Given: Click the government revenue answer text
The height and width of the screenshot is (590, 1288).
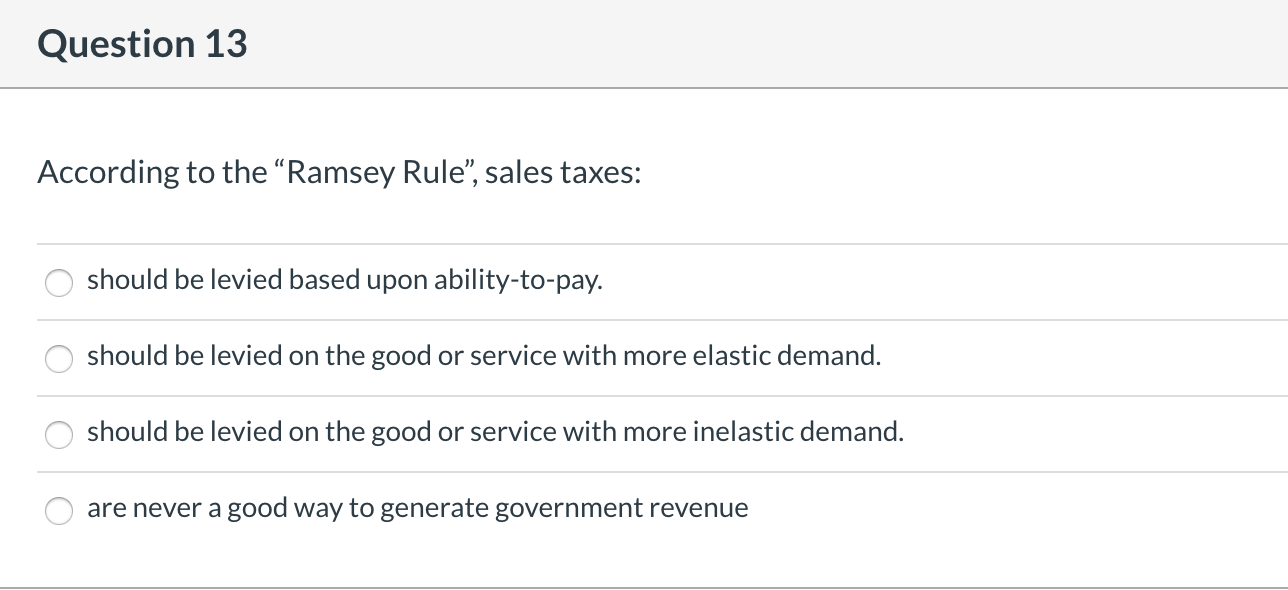Looking at the screenshot, I should (418, 508).
